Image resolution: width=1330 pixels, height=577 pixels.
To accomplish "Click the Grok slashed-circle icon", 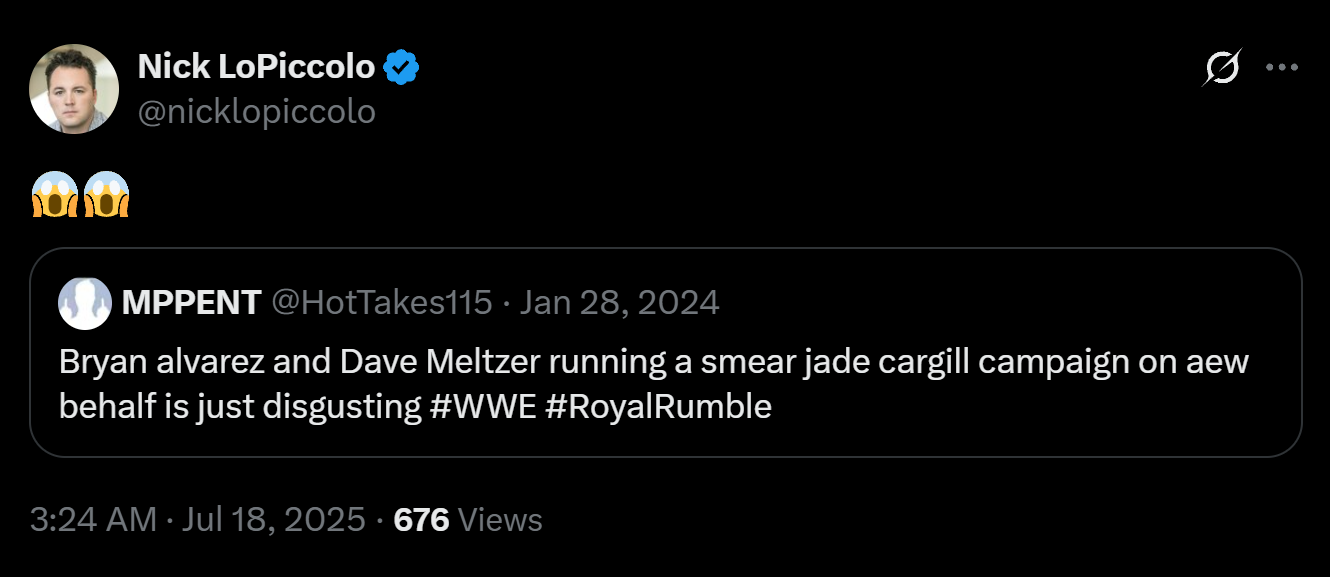I will point(1223,68).
